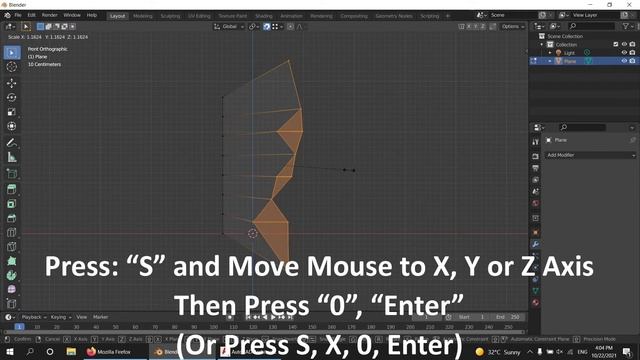This screenshot has height=360, width=640.
Task: Select the Extrude Region tool
Action: pyautogui.click(x=12, y=189)
